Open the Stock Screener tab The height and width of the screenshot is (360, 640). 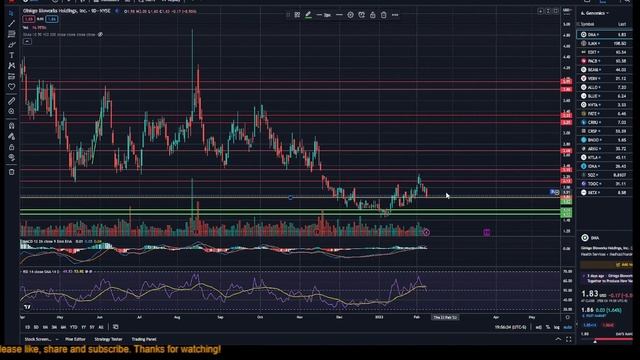point(38,339)
